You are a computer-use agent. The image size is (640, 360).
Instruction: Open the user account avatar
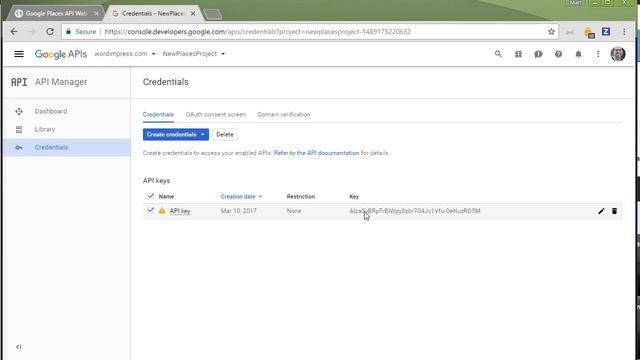click(618, 54)
